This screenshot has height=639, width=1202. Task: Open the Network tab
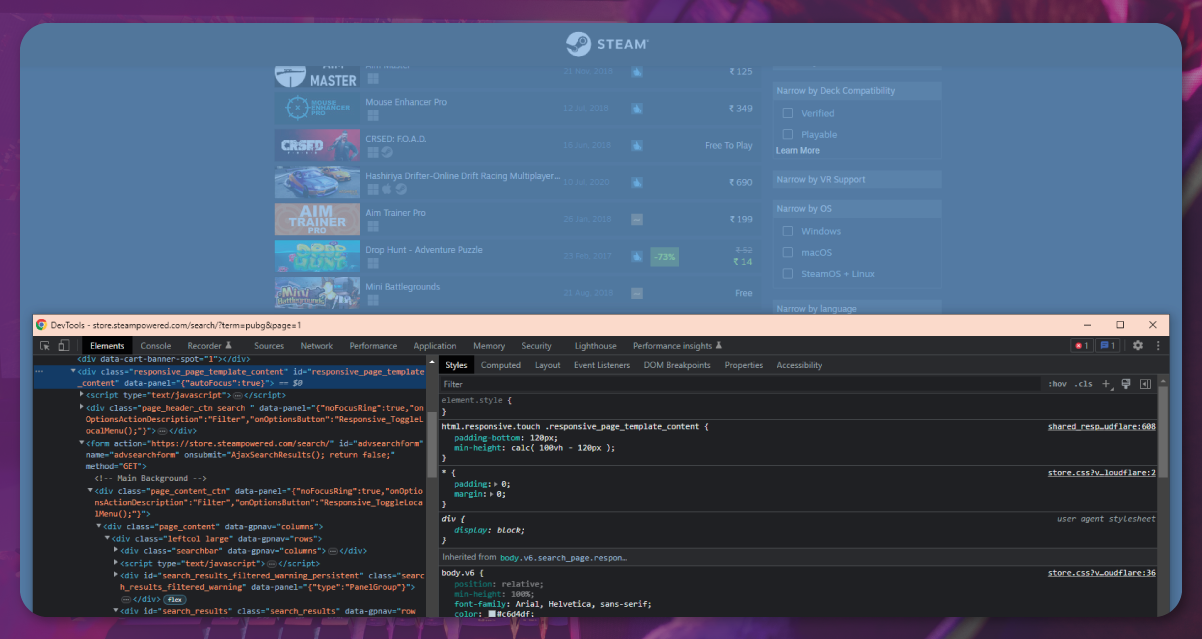point(317,346)
